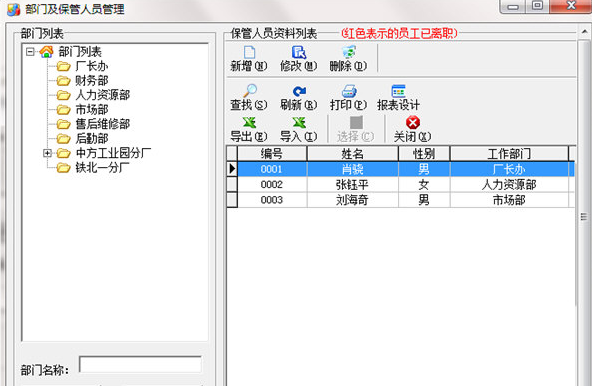Viewport: 592px width, 386px height.
Task: Click the vertical scrollbar thumb on right
Action: coord(584,217)
